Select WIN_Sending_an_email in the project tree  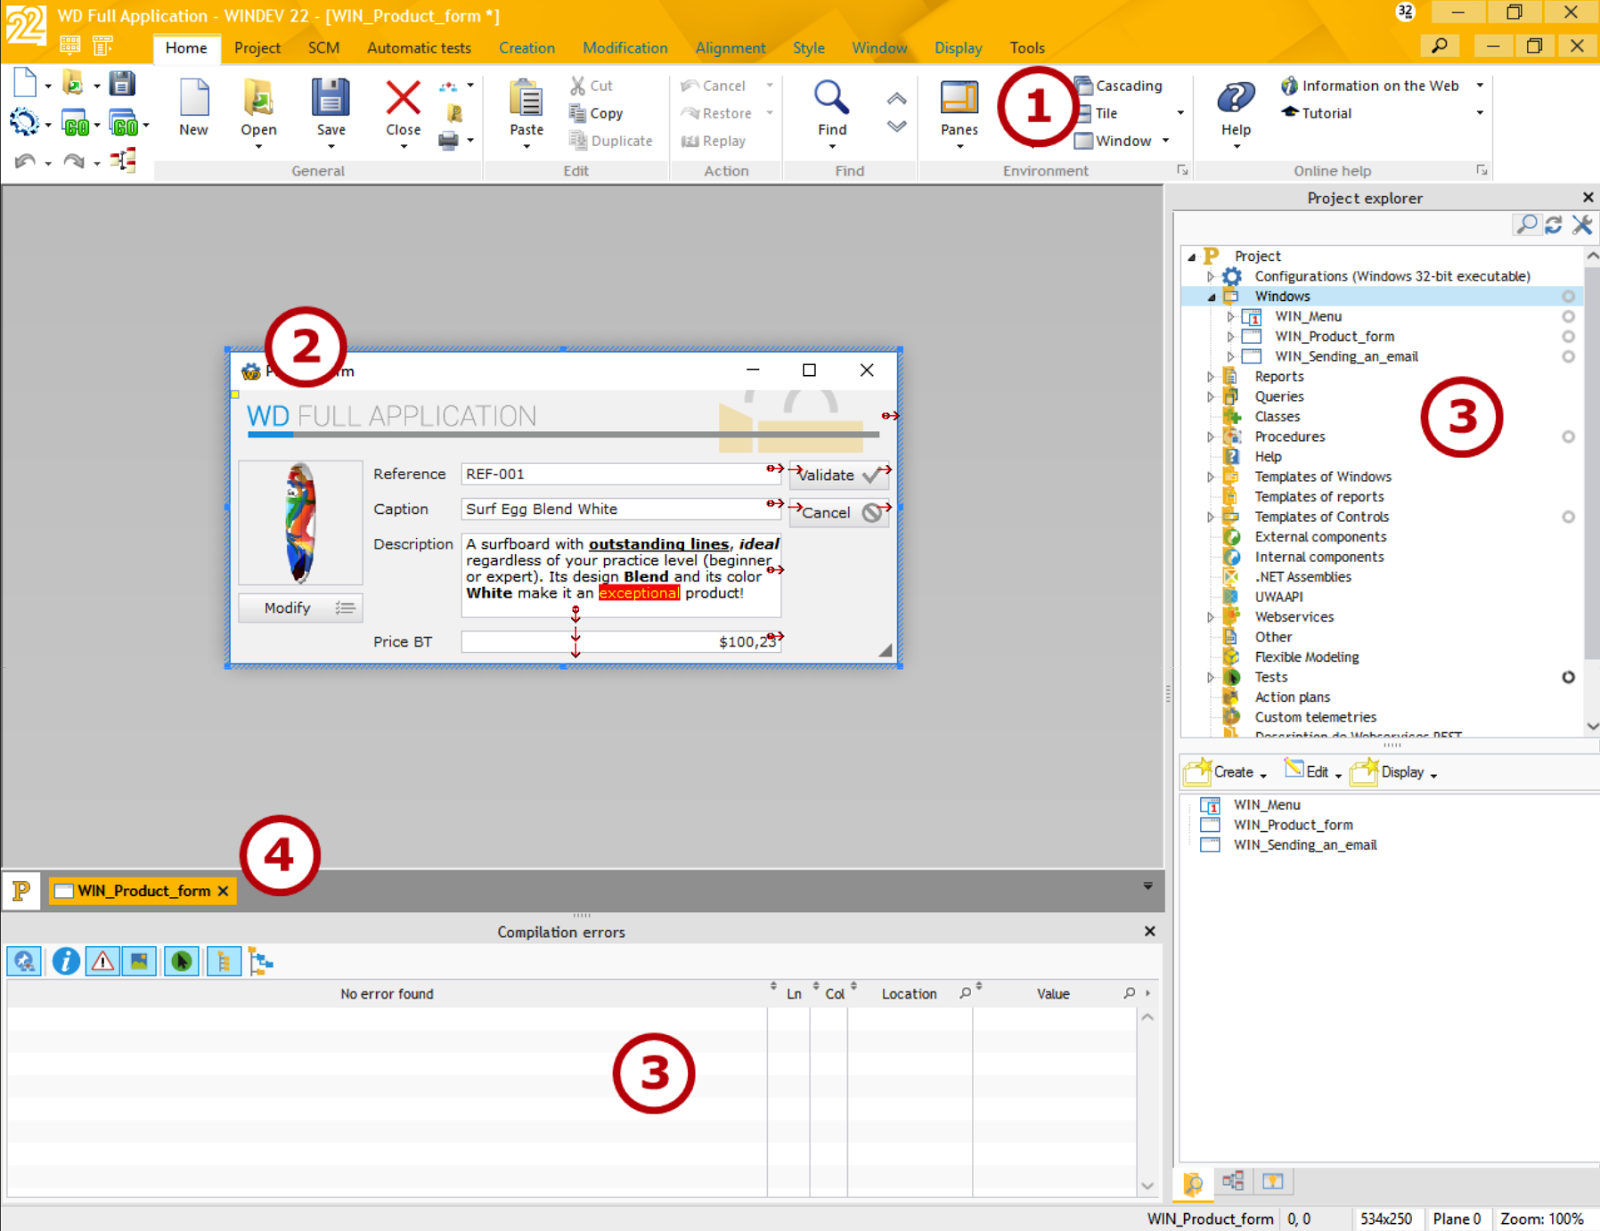tap(1346, 357)
